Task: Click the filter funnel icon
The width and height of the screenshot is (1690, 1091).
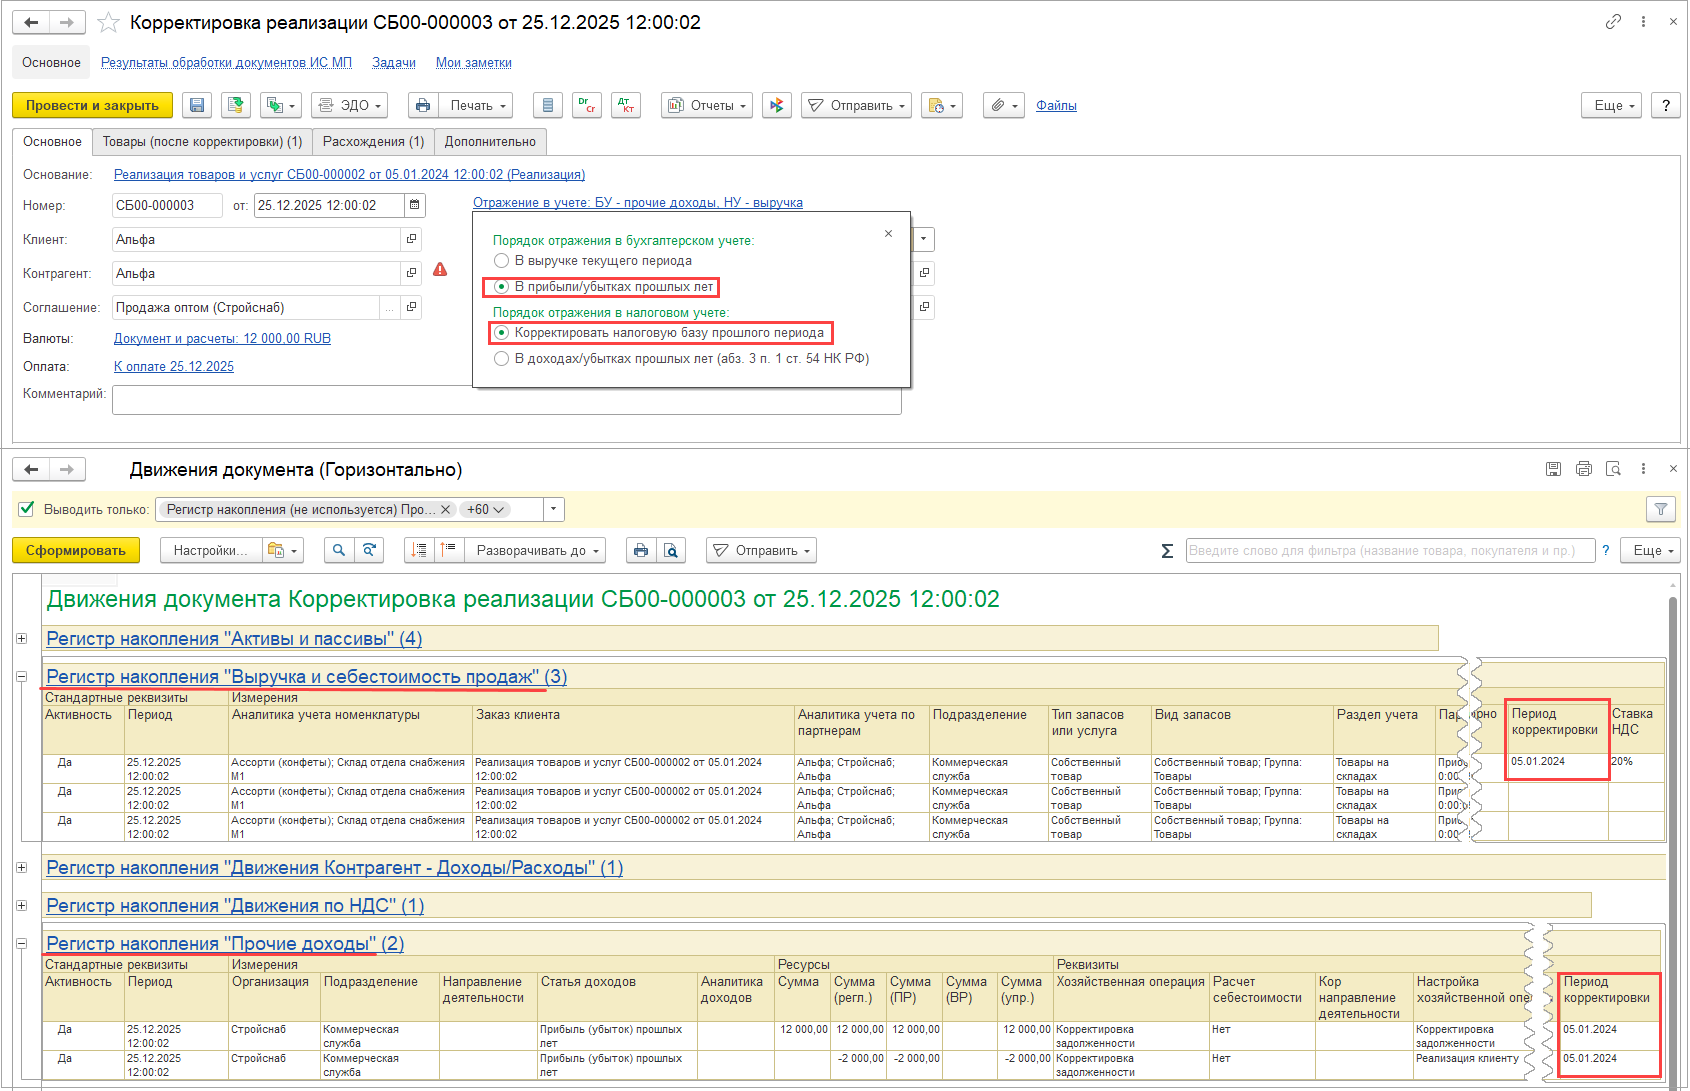Action: point(1660,509)
